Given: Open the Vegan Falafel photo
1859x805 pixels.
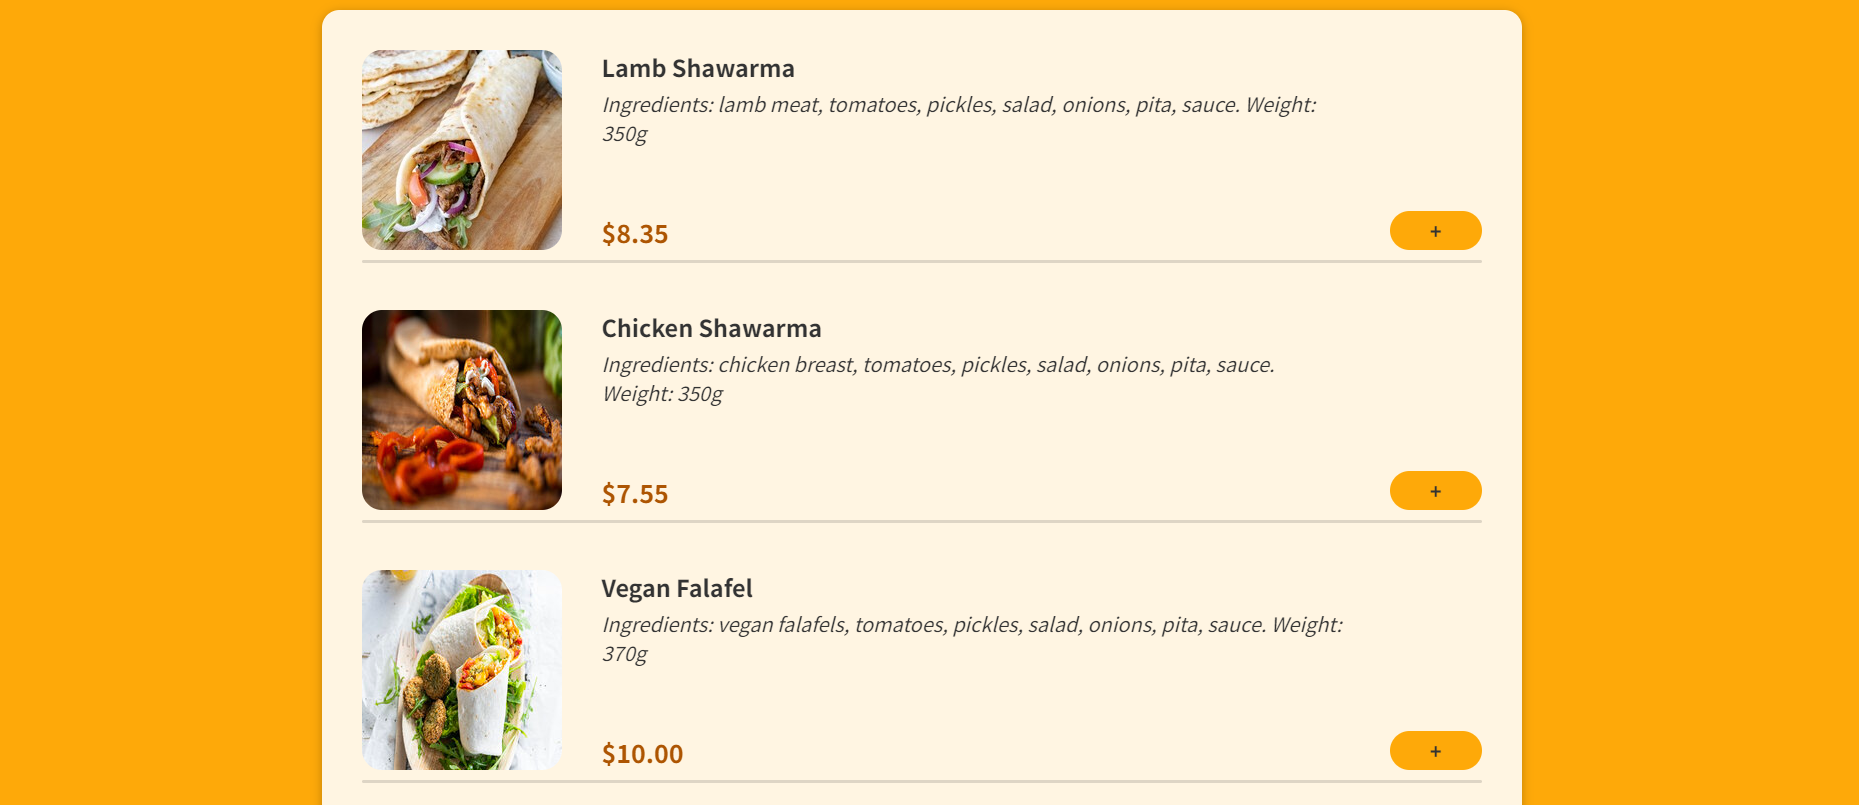Looking at the screenshot, I should click(461, 670).
